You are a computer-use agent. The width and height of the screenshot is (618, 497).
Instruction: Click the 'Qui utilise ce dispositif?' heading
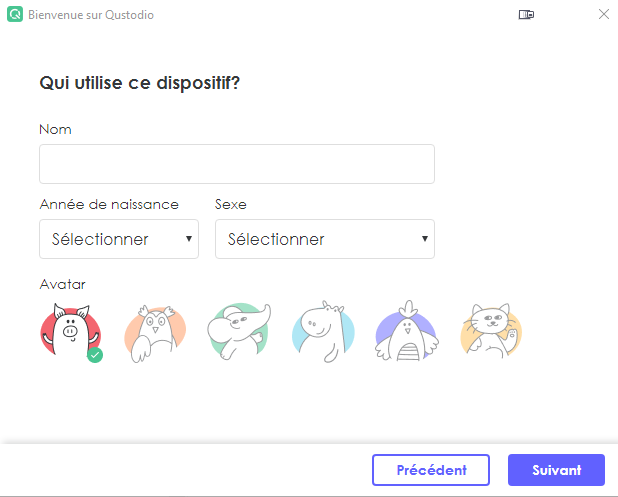[x=140, y=83]
